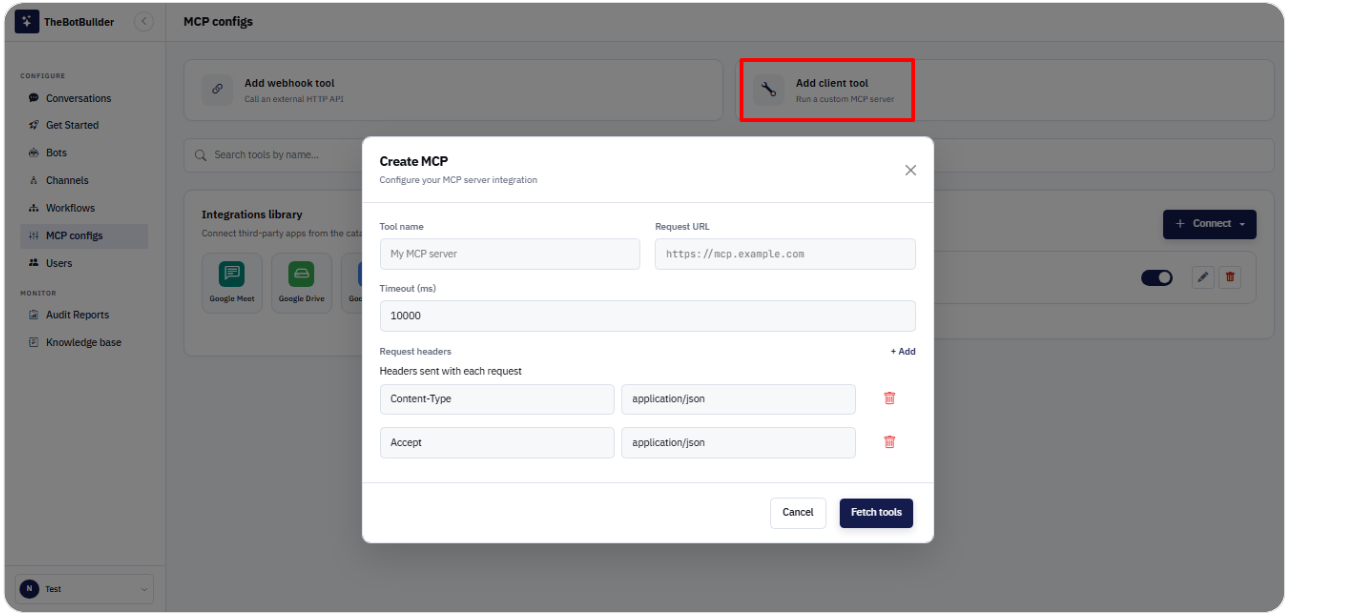Screen dimensions: 1366x615
Task: Open Get Started page
Action: pyautogui.click(x=84, y=125)
